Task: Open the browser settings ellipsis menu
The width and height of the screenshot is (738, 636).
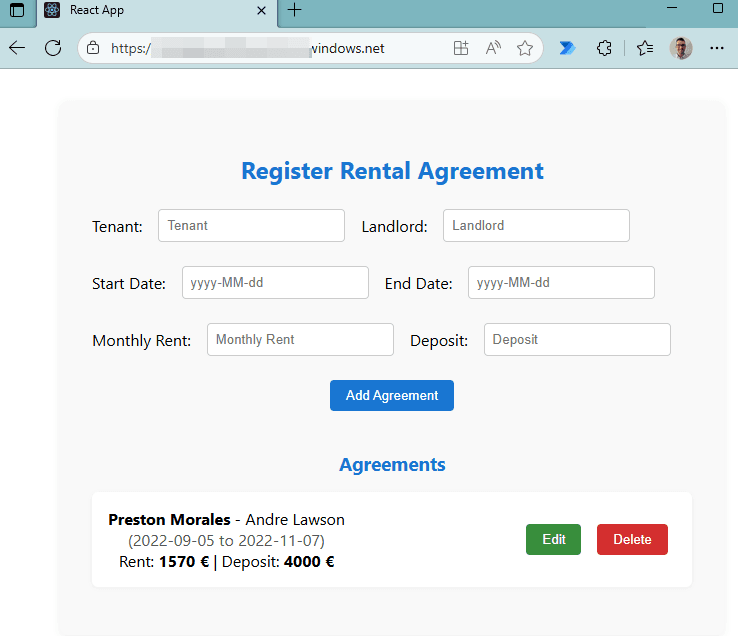Action: point(716,48)
